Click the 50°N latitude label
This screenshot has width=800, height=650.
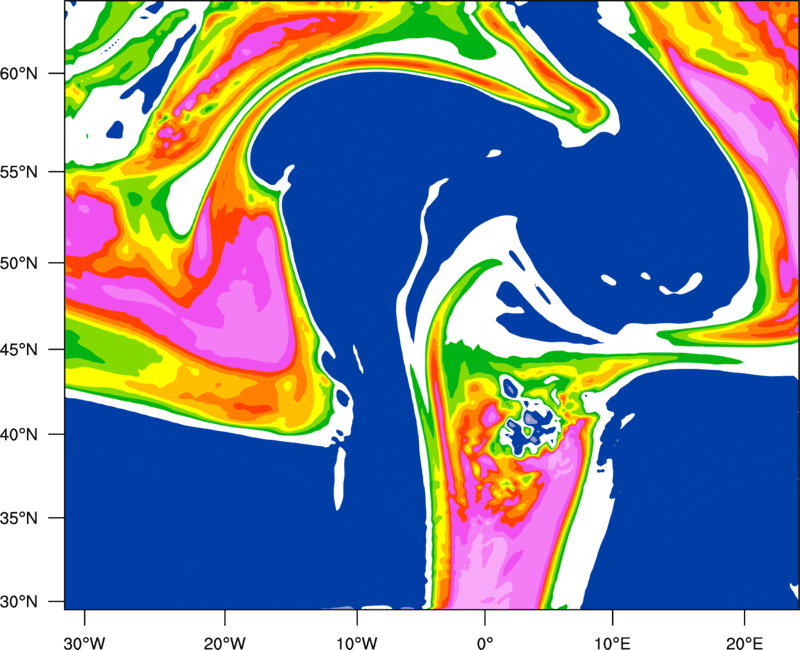point(19,263)
